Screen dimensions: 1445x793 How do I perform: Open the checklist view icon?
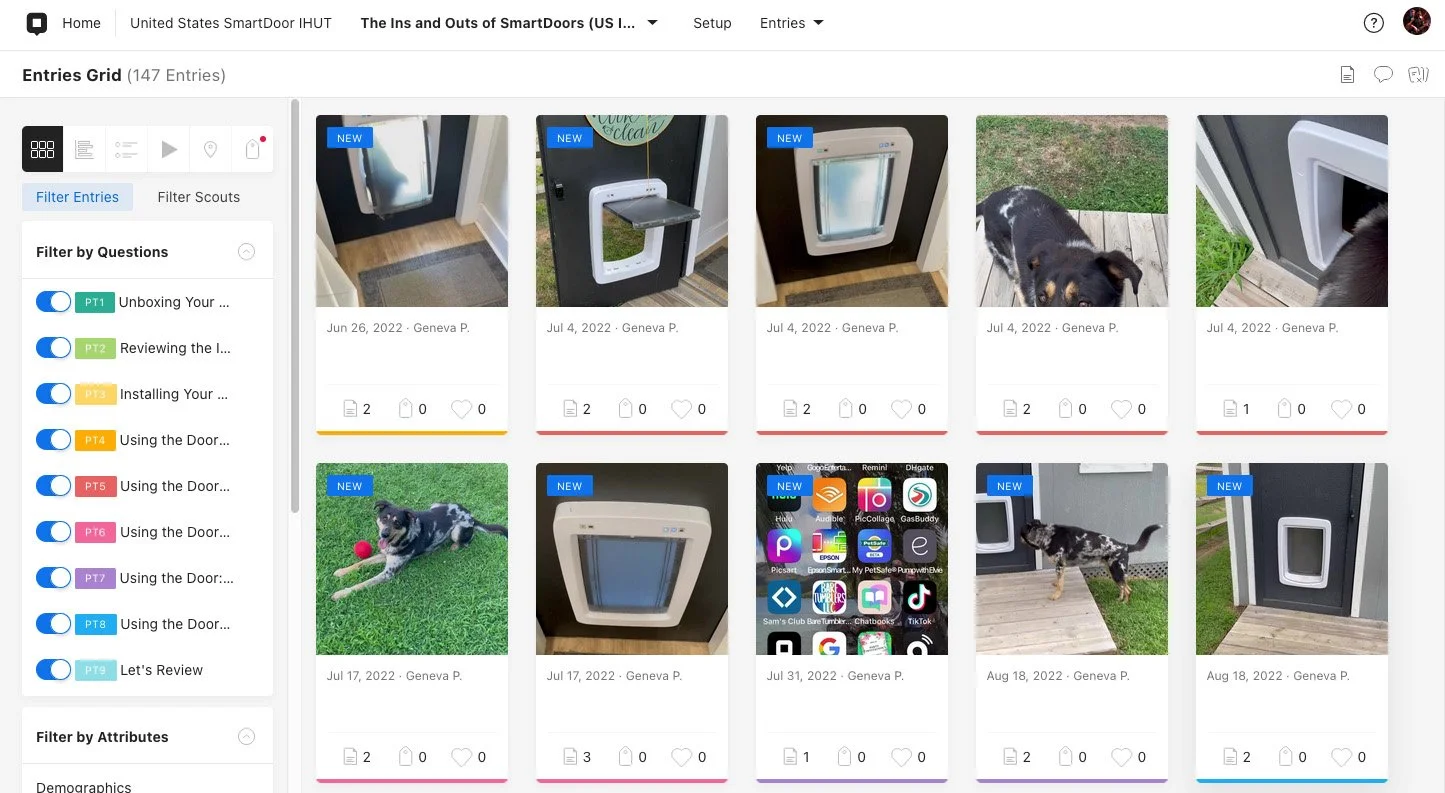(127, 149)
